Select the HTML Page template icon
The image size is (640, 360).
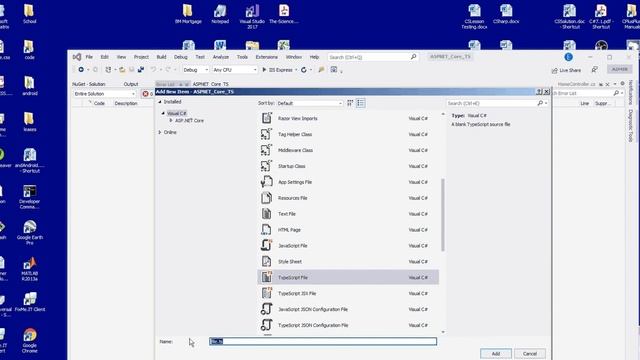(x=267, y=229)
